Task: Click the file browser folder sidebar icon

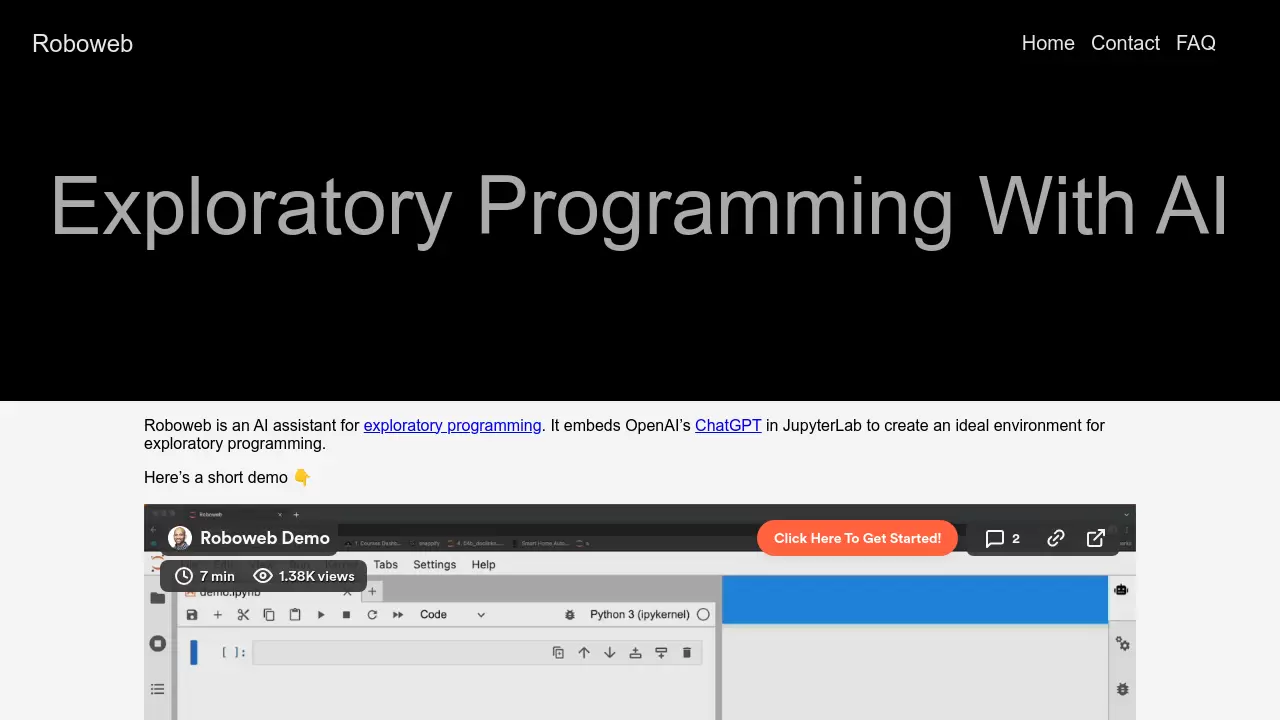Action: 158,598
